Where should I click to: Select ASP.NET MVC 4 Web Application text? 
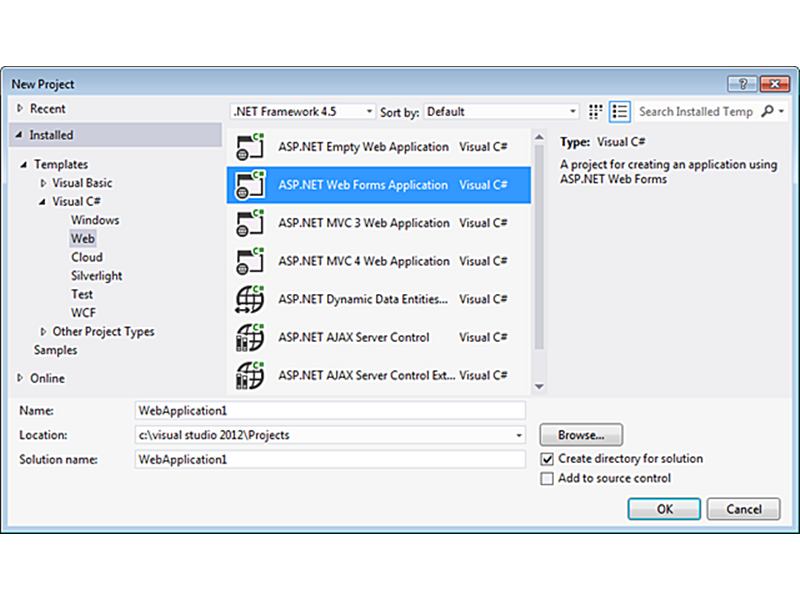point(364,261)
